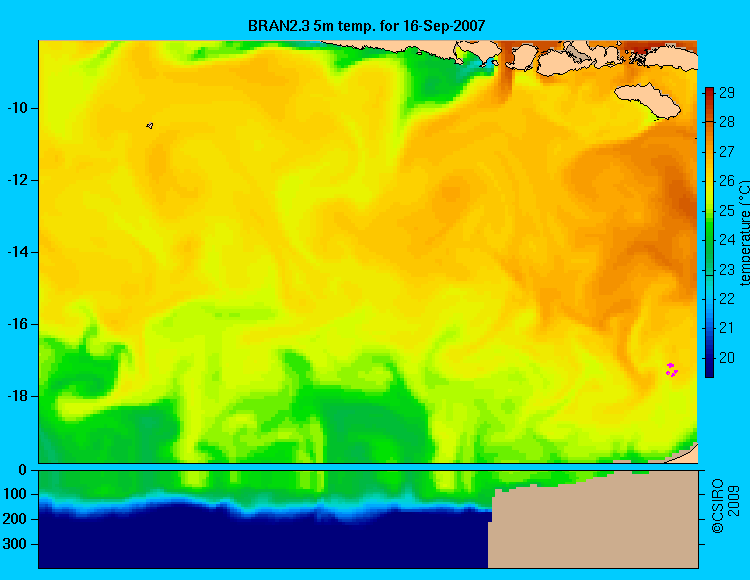Viewport: 750px width, 580px height.
Task: Click the 28 value on the colorbar
Action: point(727,122)
